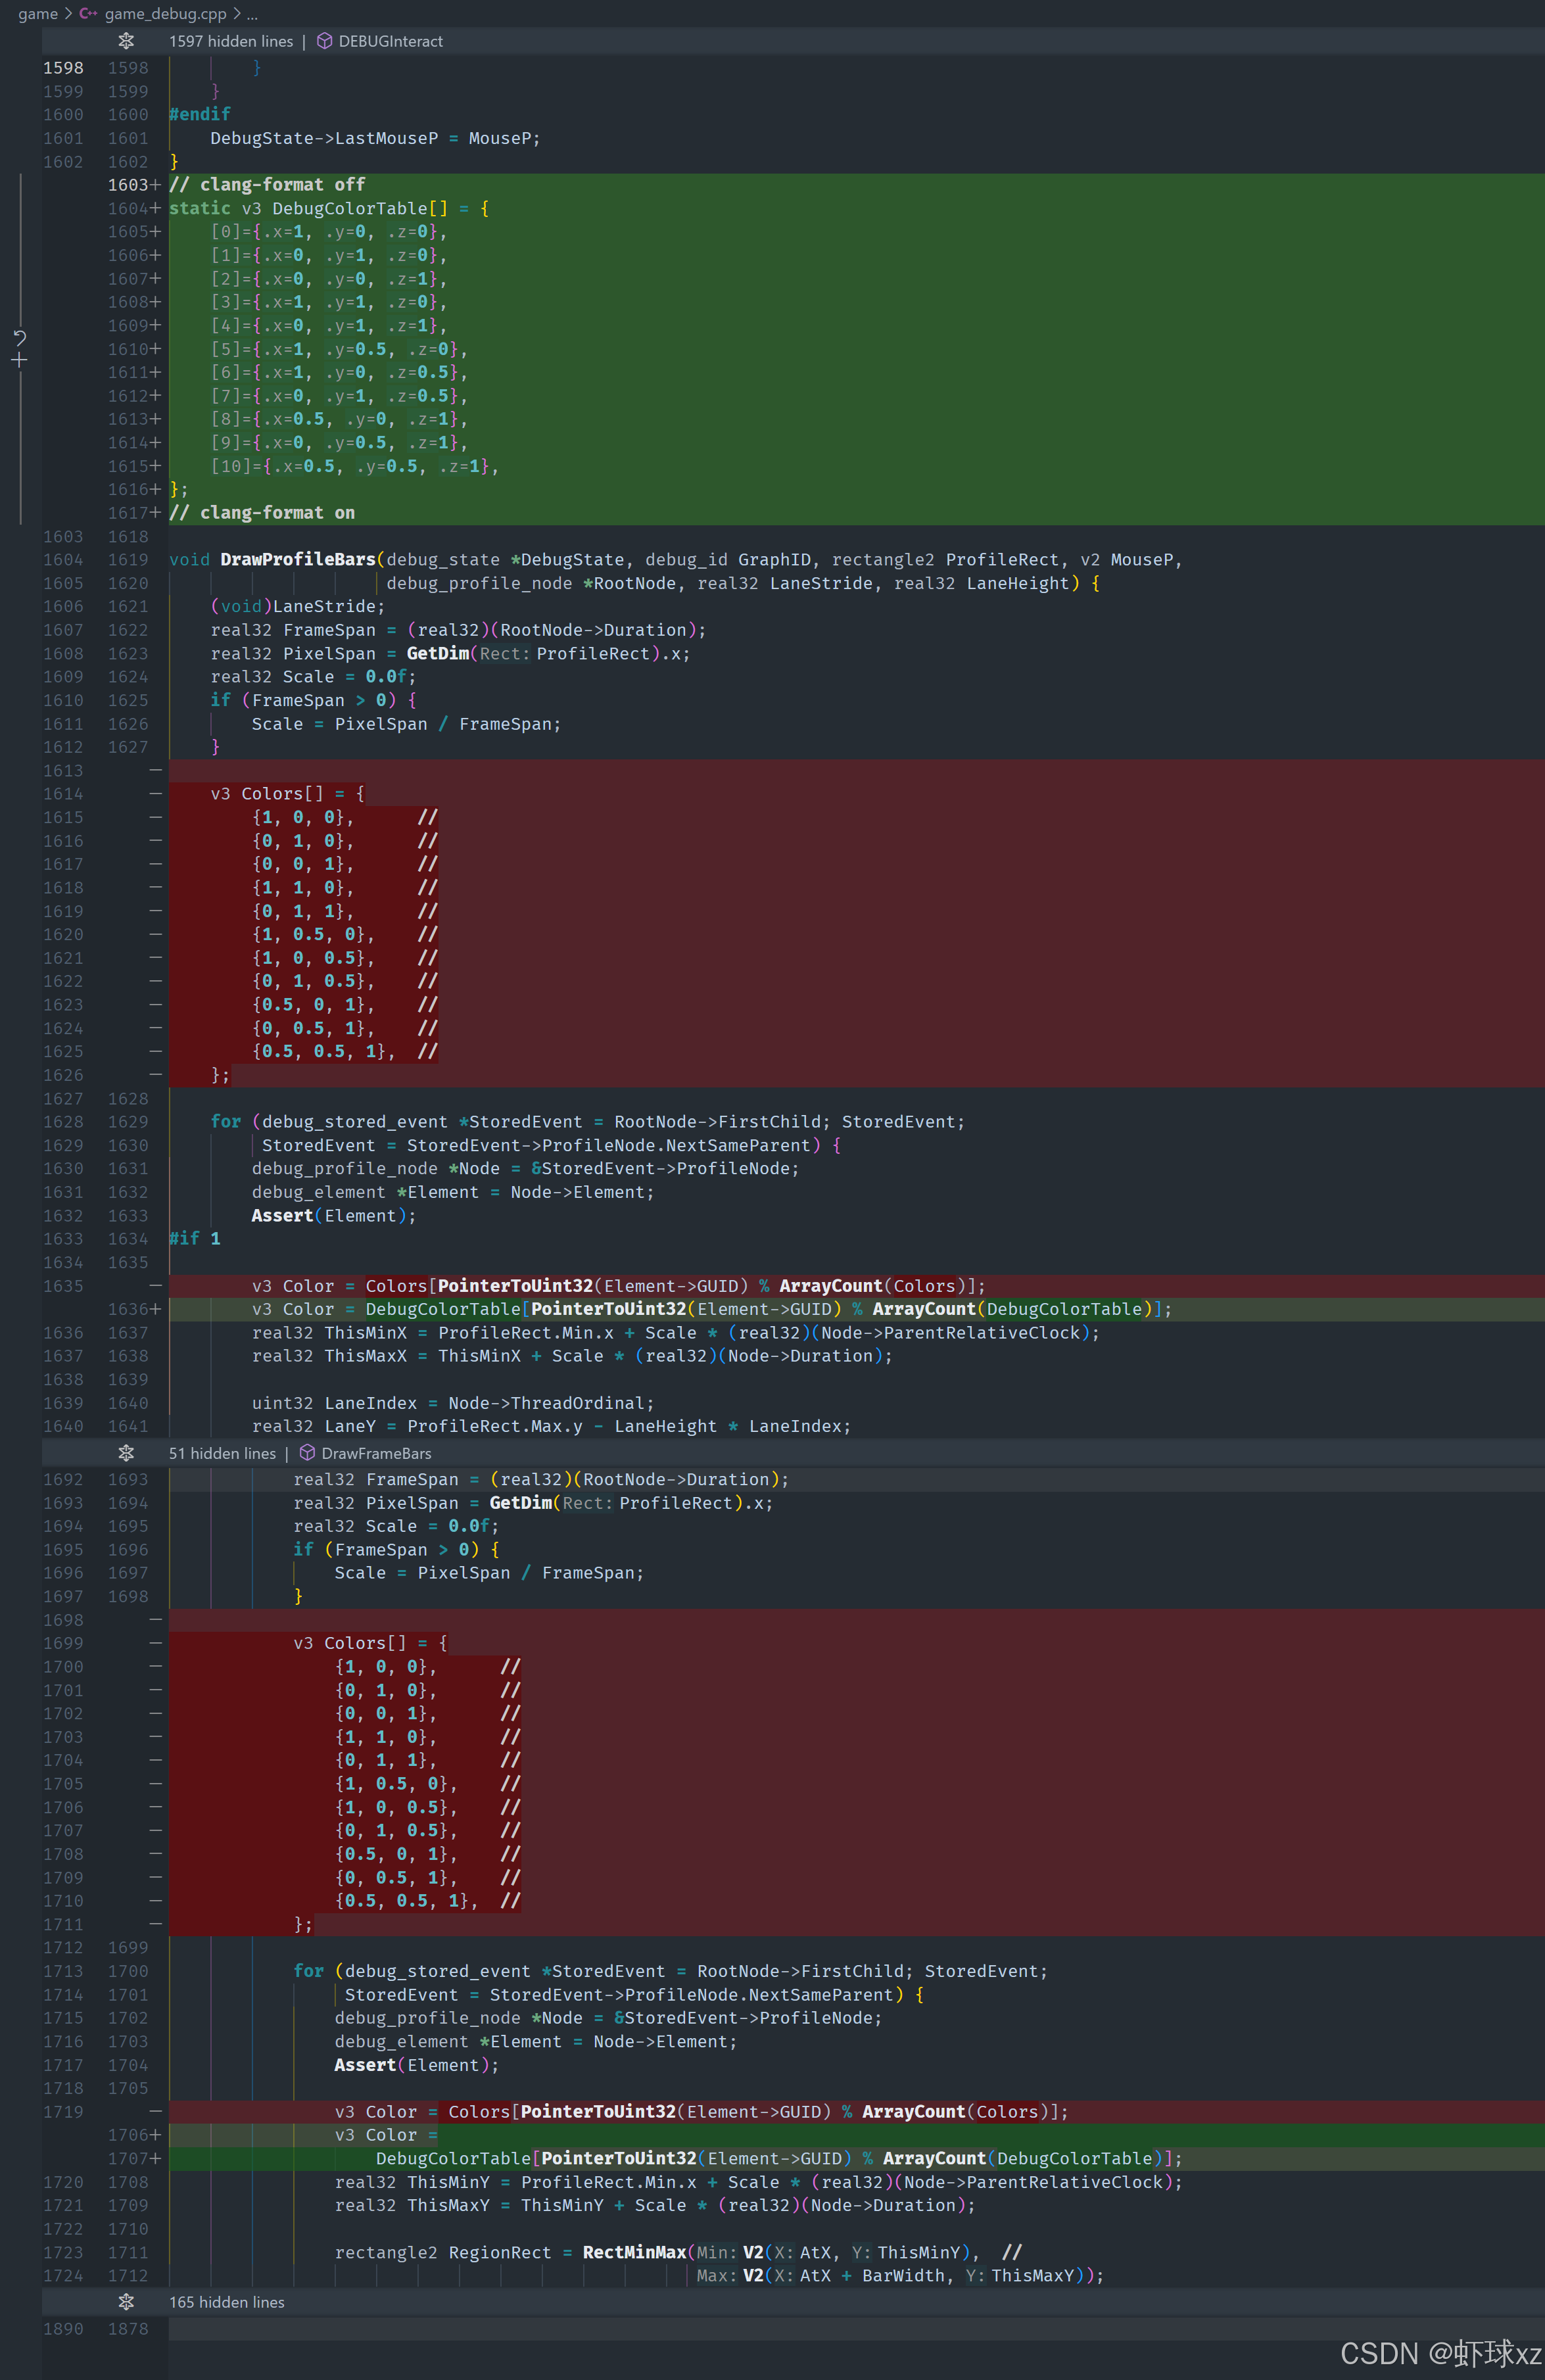Click the C++ file icon in breadcrumb

[89, 14]
